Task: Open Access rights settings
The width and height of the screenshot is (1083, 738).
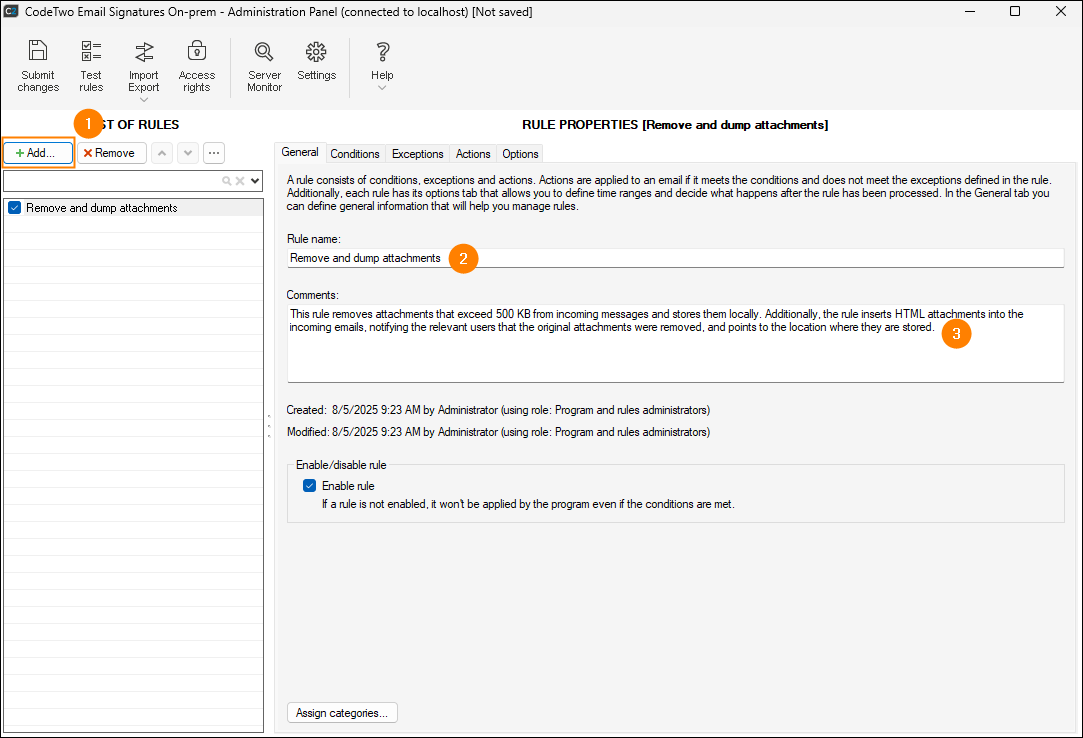Action: click(197, 52)
